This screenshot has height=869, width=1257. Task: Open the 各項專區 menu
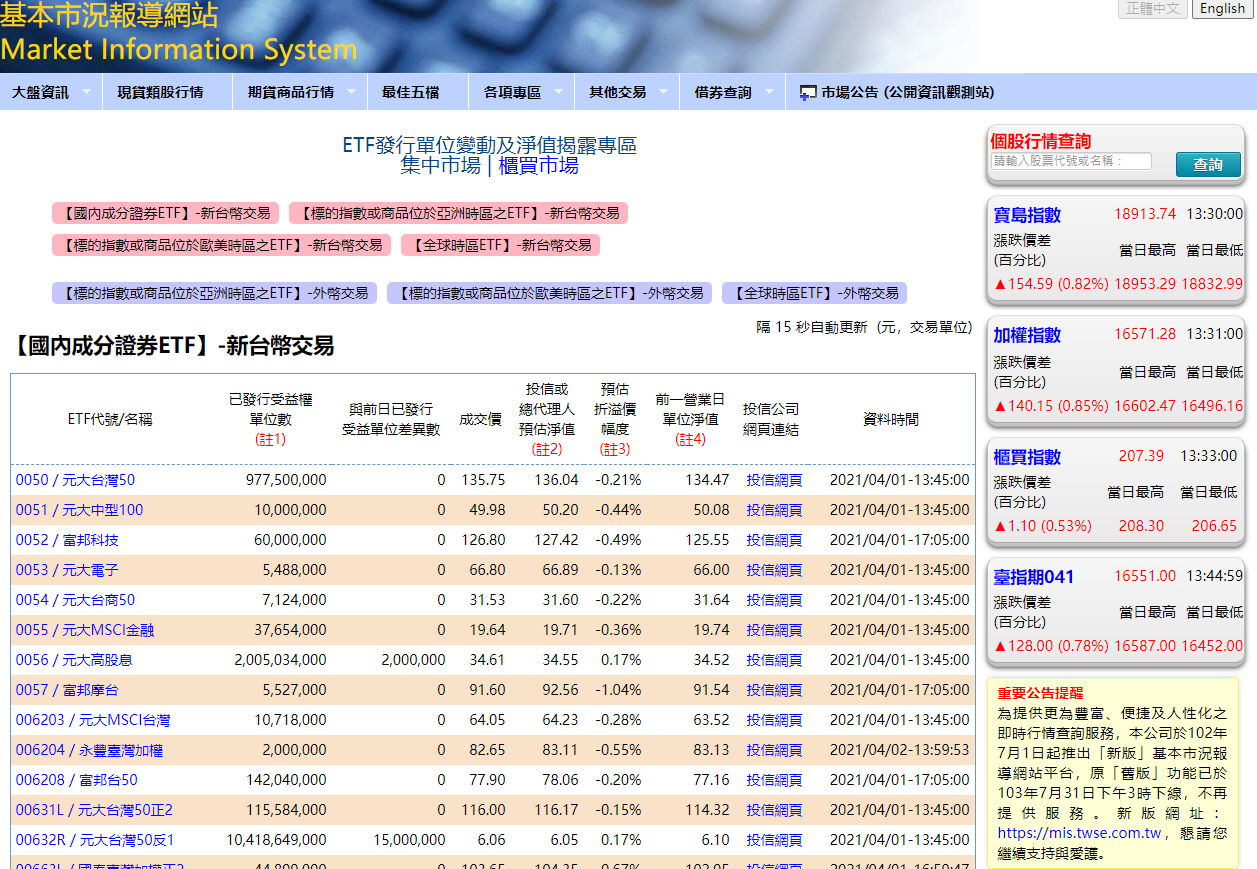pos(512,92)
